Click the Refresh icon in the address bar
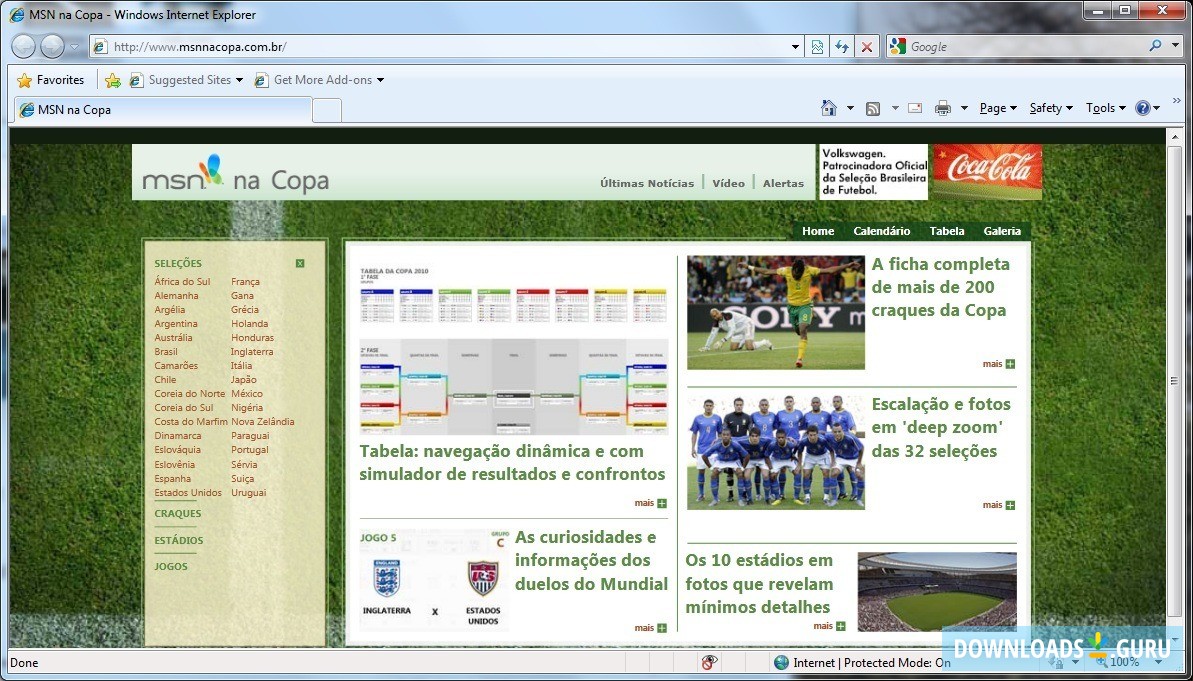The image size is (1193, 681). [x=843, y=46]
